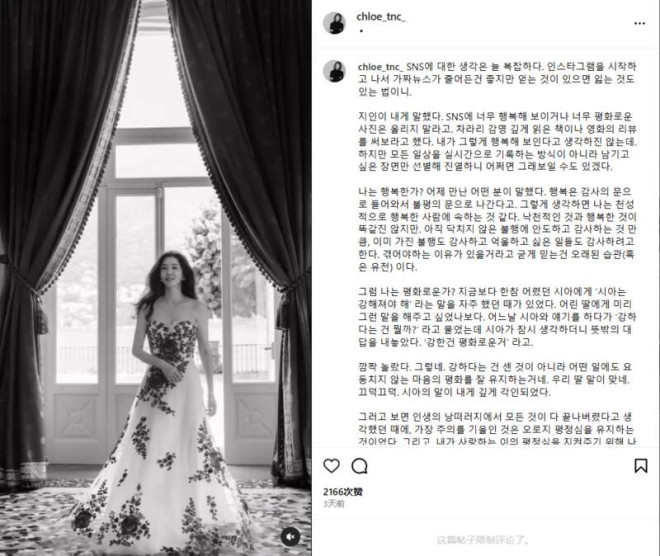Save post with the bookmark icon
Viewport: 660px width, 556px height.
641,466
